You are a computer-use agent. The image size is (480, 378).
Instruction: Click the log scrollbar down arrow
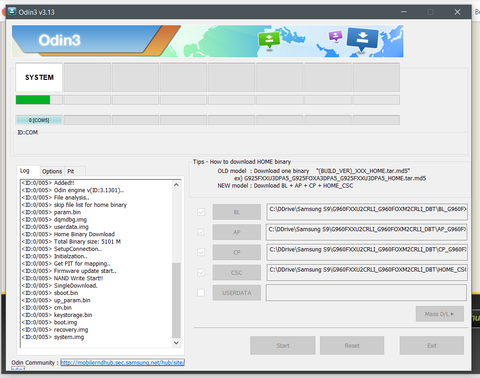pyautogui.click(x=176, y=343)
